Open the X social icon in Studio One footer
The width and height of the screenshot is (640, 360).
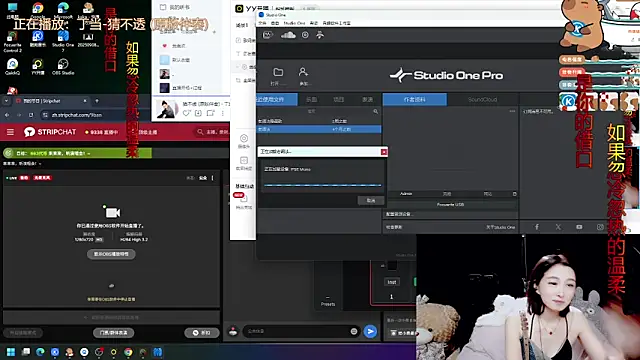[558, 227]
